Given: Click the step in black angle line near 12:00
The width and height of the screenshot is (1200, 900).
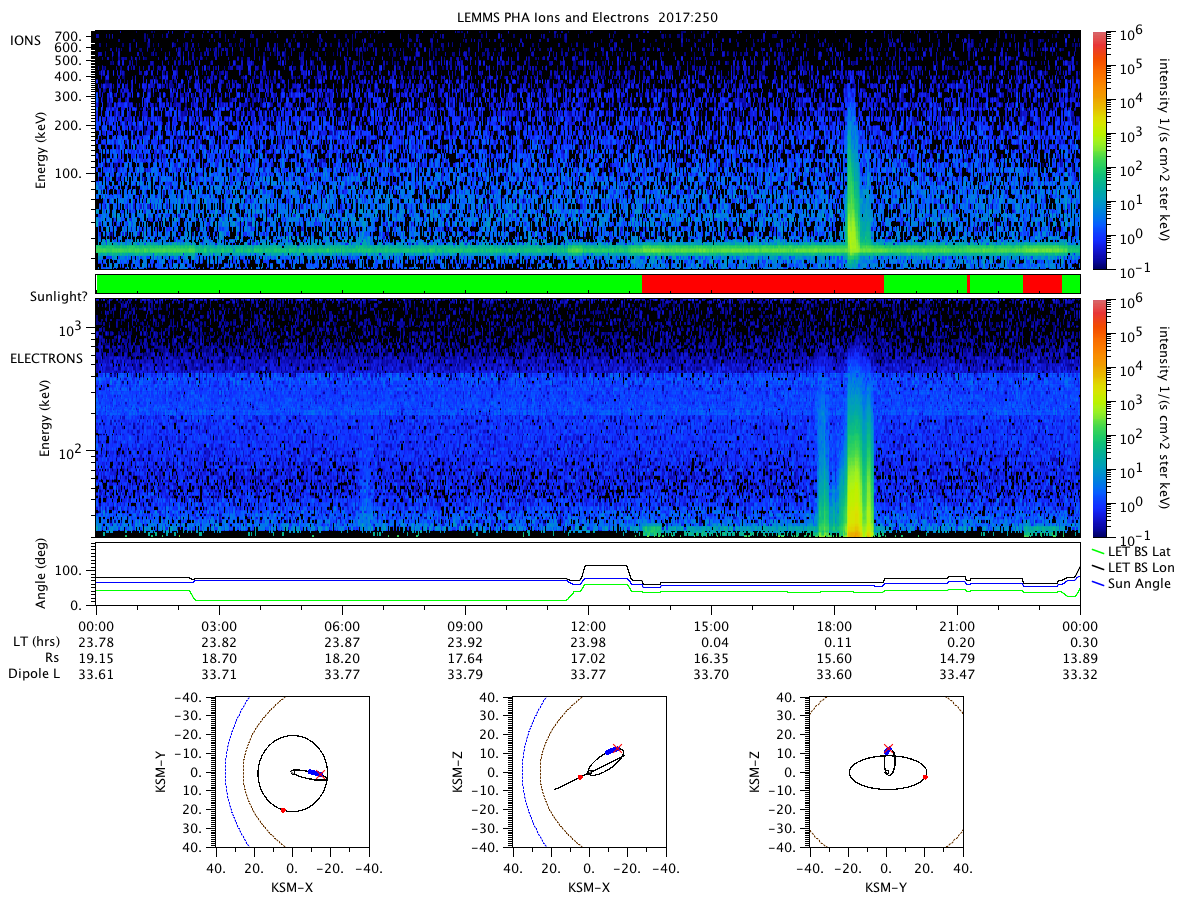Looking at the screenshot, I should click(x=583, y=572).
